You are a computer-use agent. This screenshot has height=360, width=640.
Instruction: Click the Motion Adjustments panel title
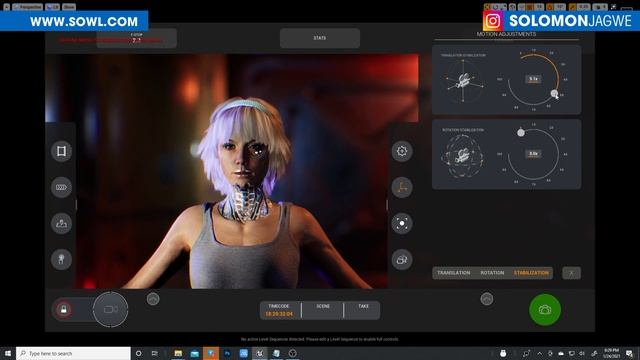[506, 34]
